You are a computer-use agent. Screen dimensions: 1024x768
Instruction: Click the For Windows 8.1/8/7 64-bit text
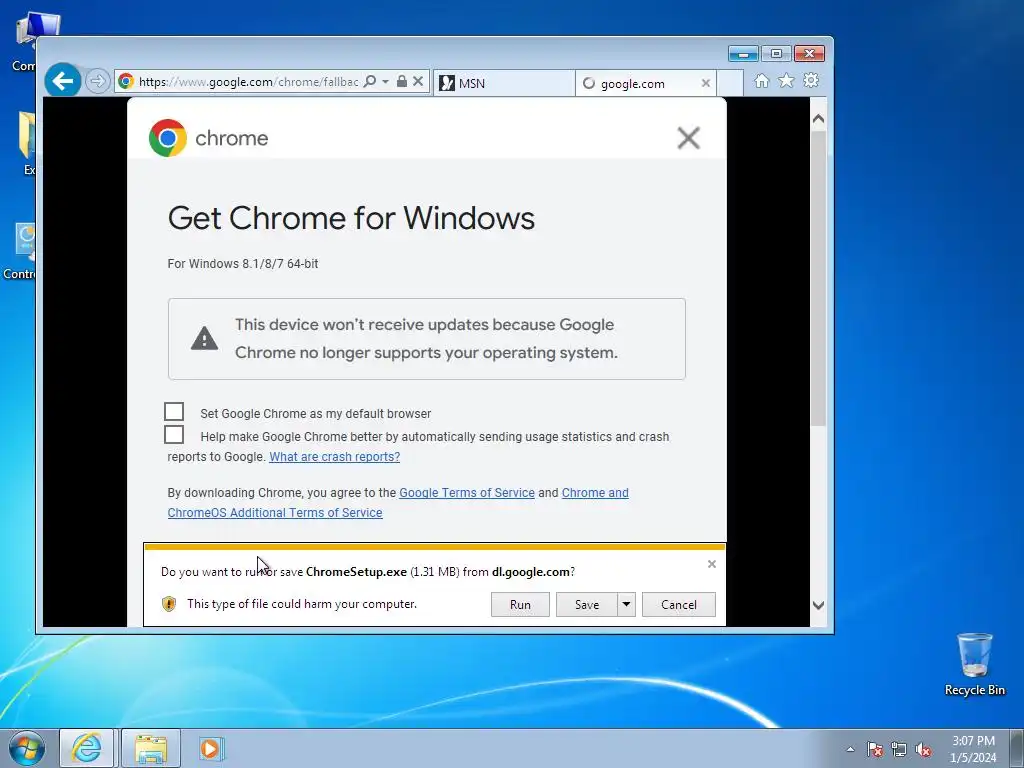coord(242,264)
